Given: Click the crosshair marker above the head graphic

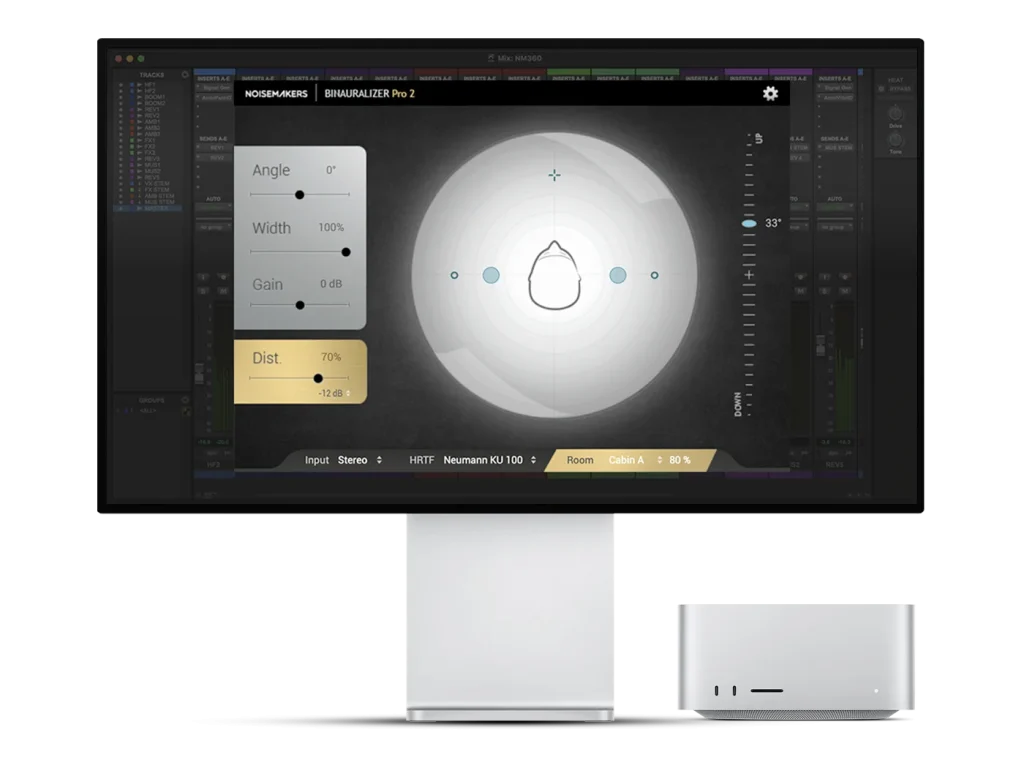Looking at the screenshot, I should coord(554,175).
